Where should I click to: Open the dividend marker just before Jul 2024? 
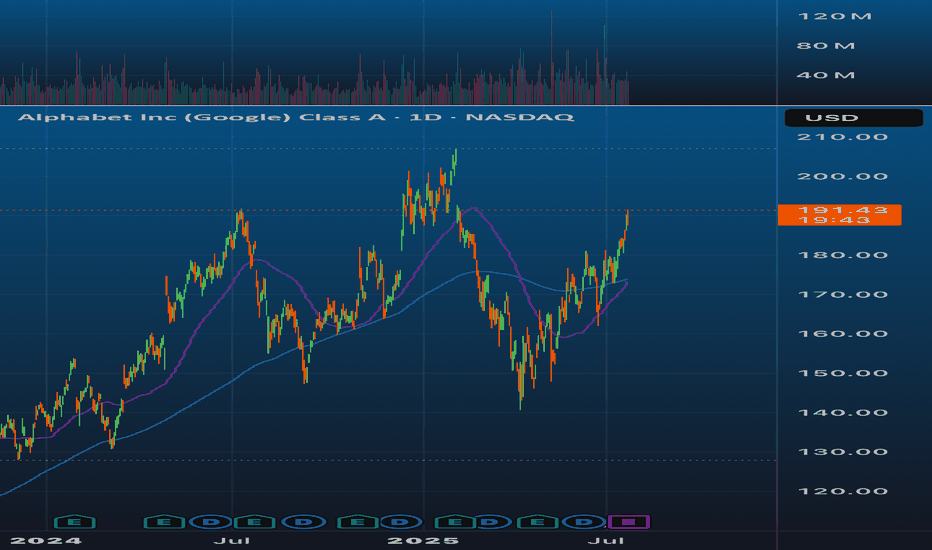click(210, 522)
